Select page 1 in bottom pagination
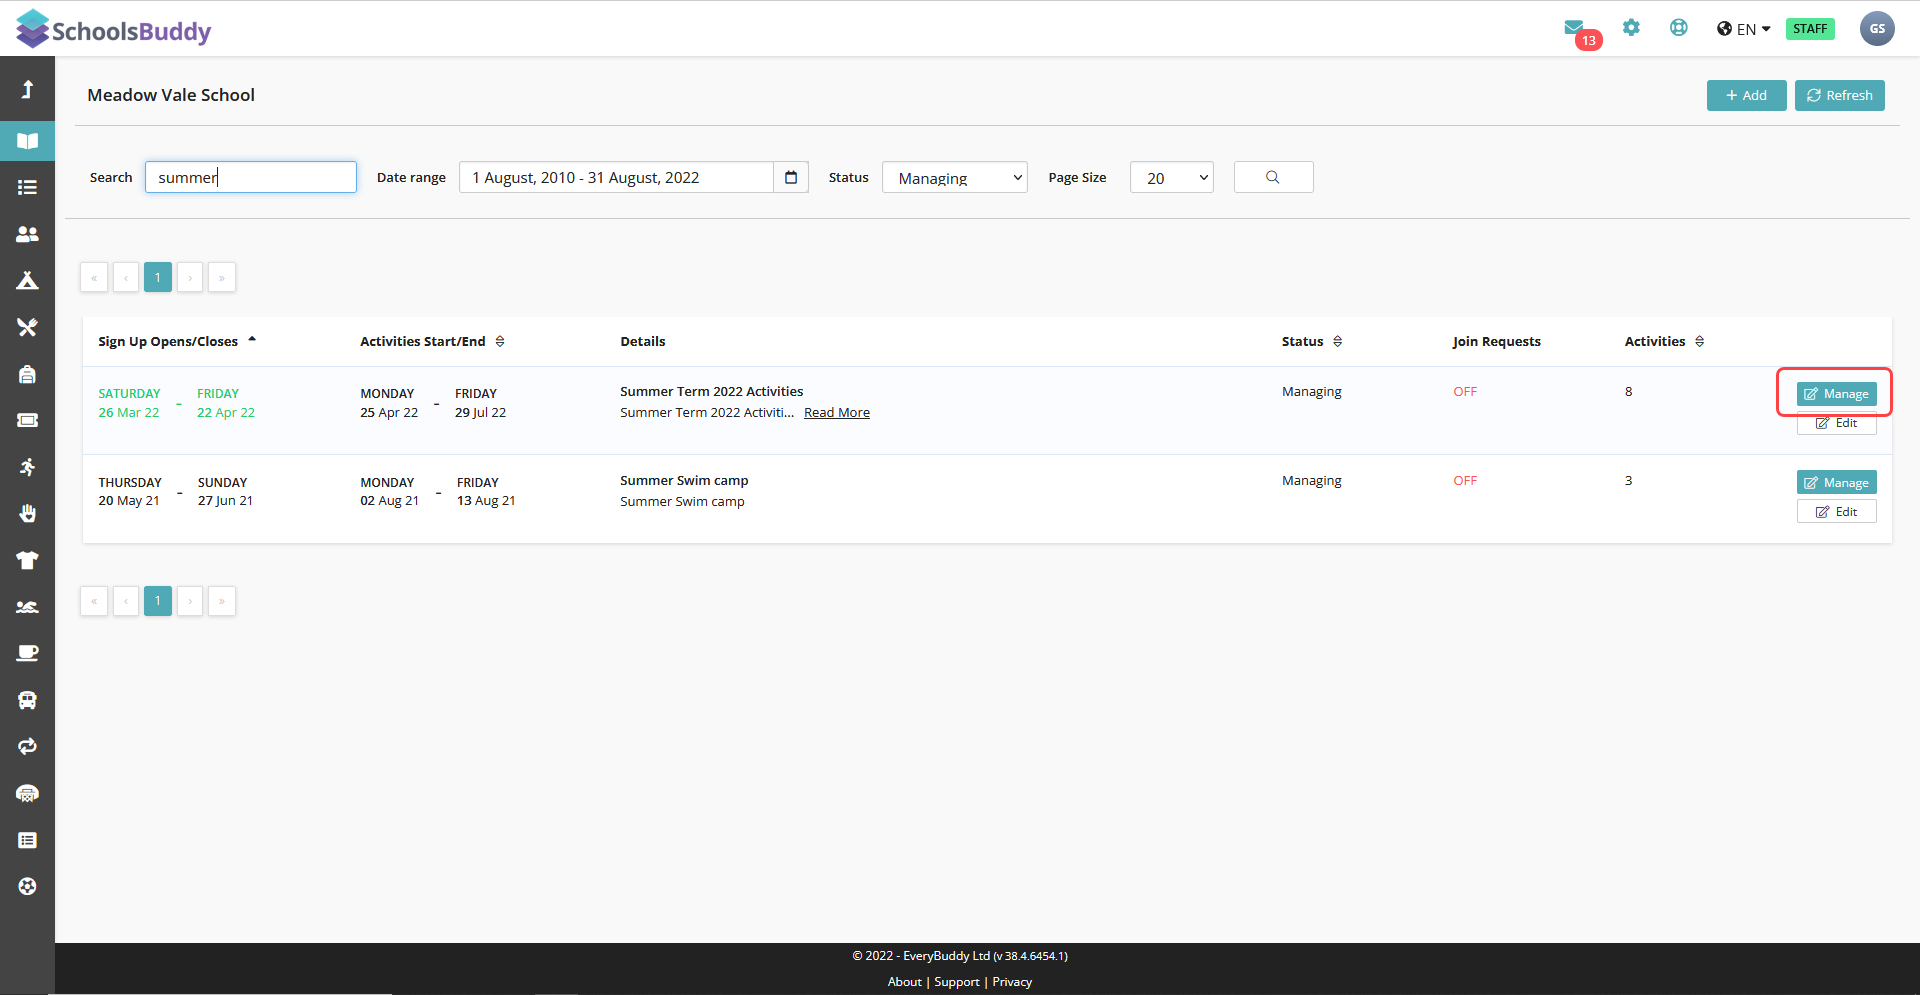 point(158,601)
